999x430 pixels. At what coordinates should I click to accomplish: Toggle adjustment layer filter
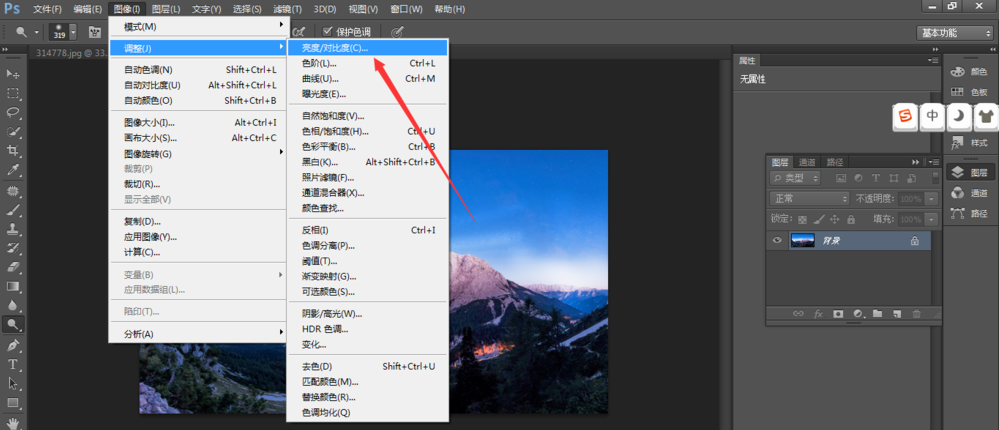click(858, 178)
